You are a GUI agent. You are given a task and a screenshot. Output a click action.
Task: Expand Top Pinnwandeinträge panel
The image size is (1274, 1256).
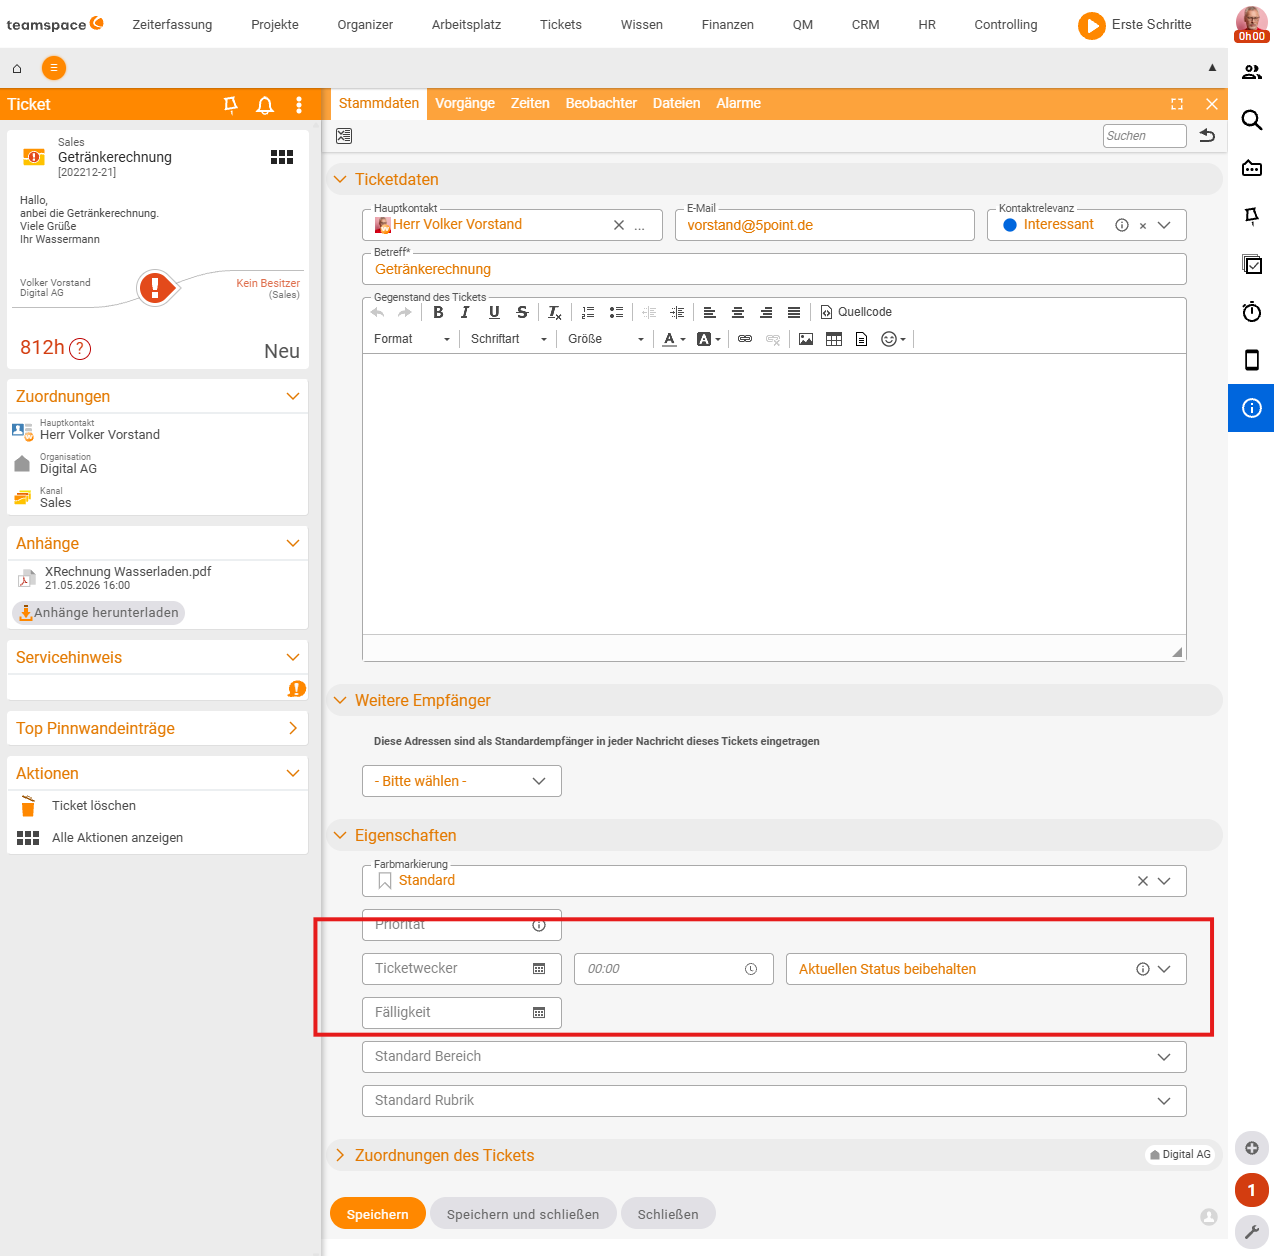pos(293,728)
